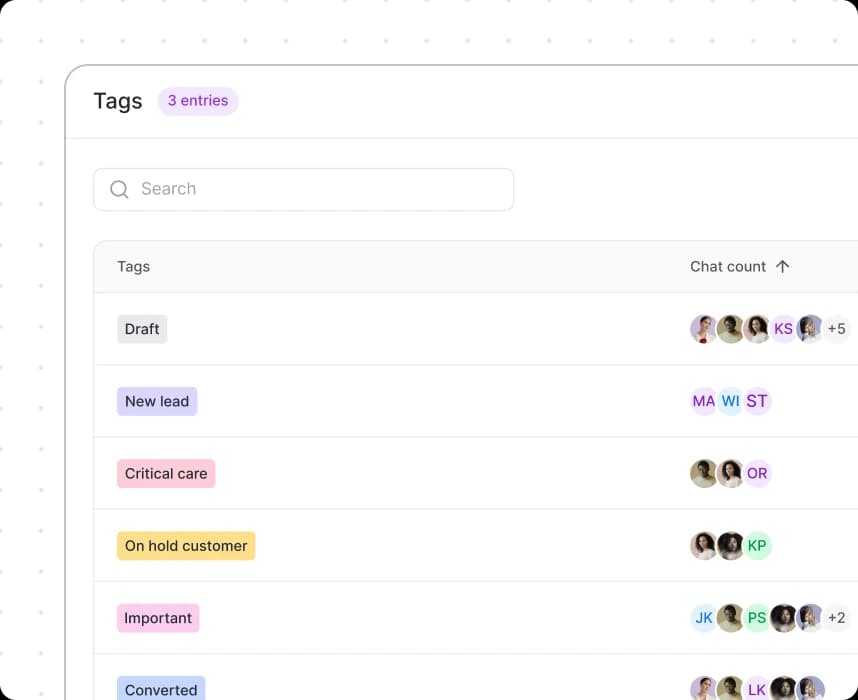Click the +5 overflow in Draft row
Image resolution: width=858 pixels, height=700 pixels.
pos(836,329)
